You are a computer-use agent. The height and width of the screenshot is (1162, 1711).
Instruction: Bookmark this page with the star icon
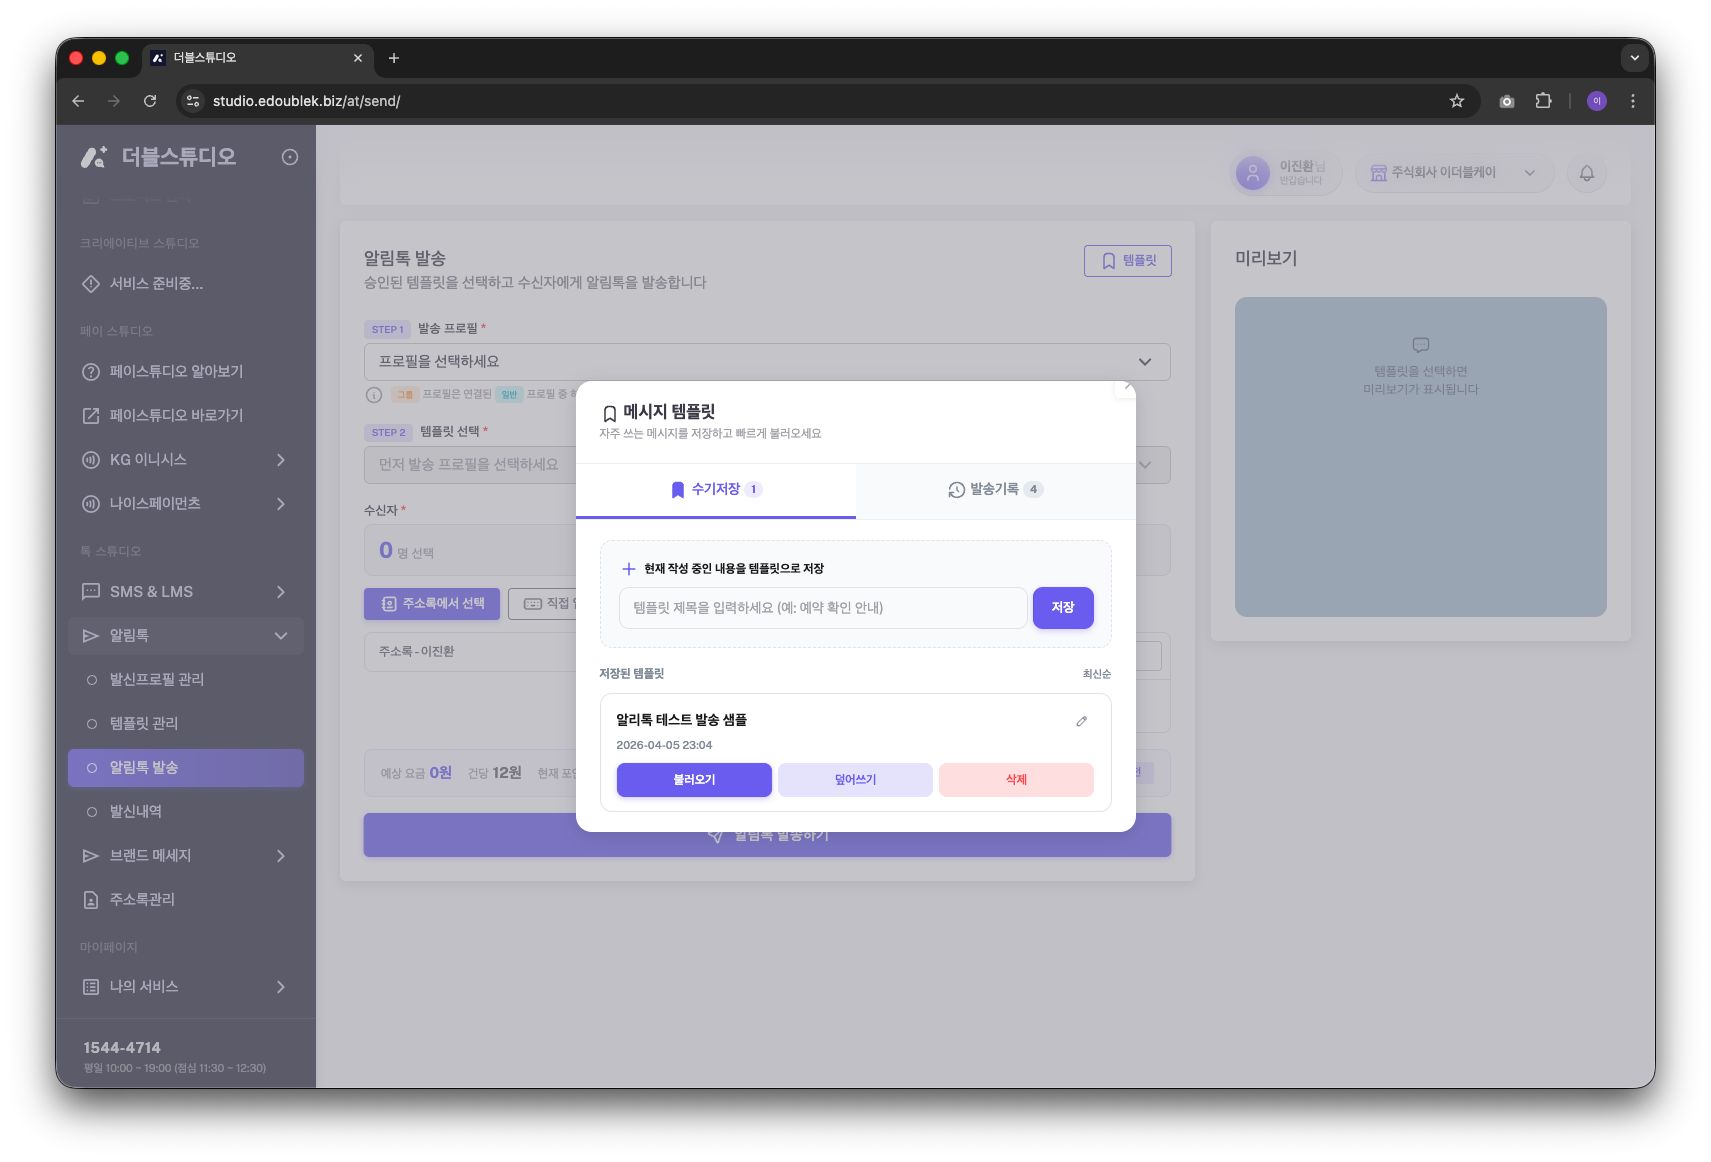click(1457, 101)
